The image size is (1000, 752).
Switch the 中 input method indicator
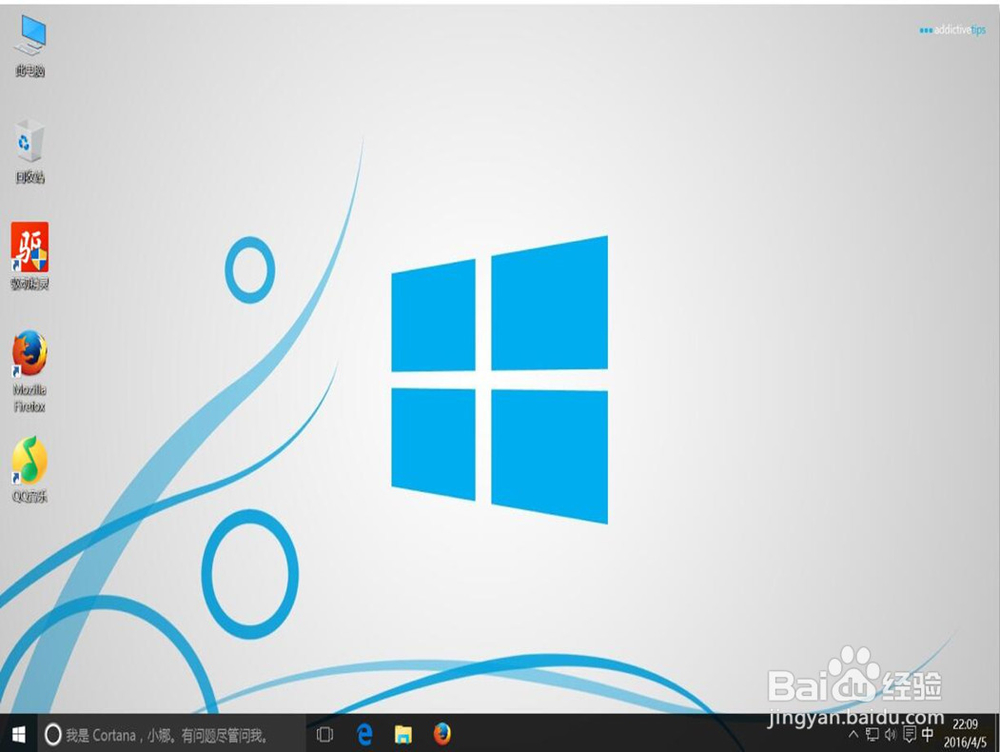click(928, 735)
